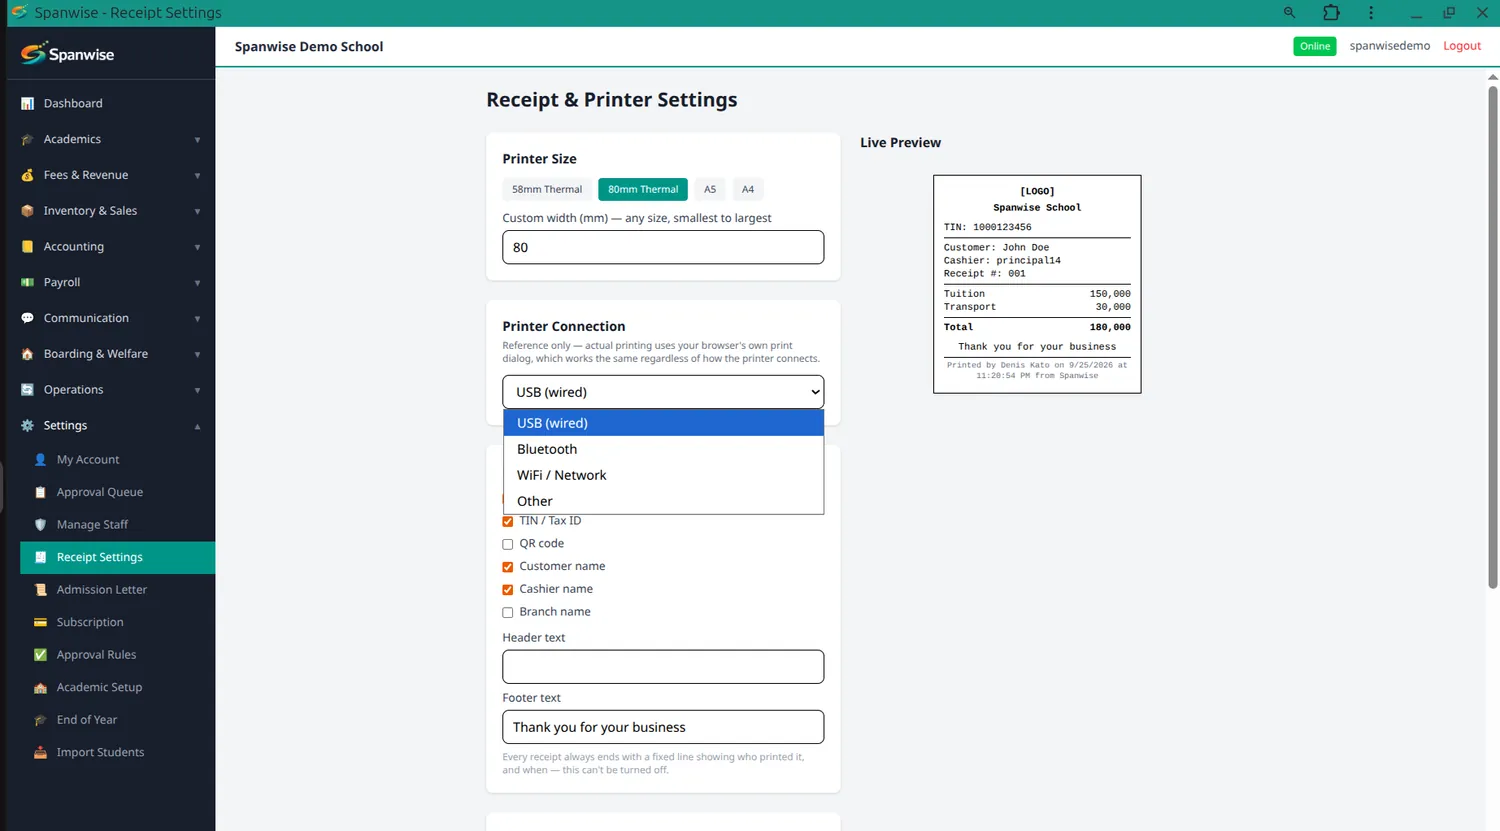This screenshot has width=1500, height=831.
Task: Select WiFi / Network connection option
Action: 663,475
